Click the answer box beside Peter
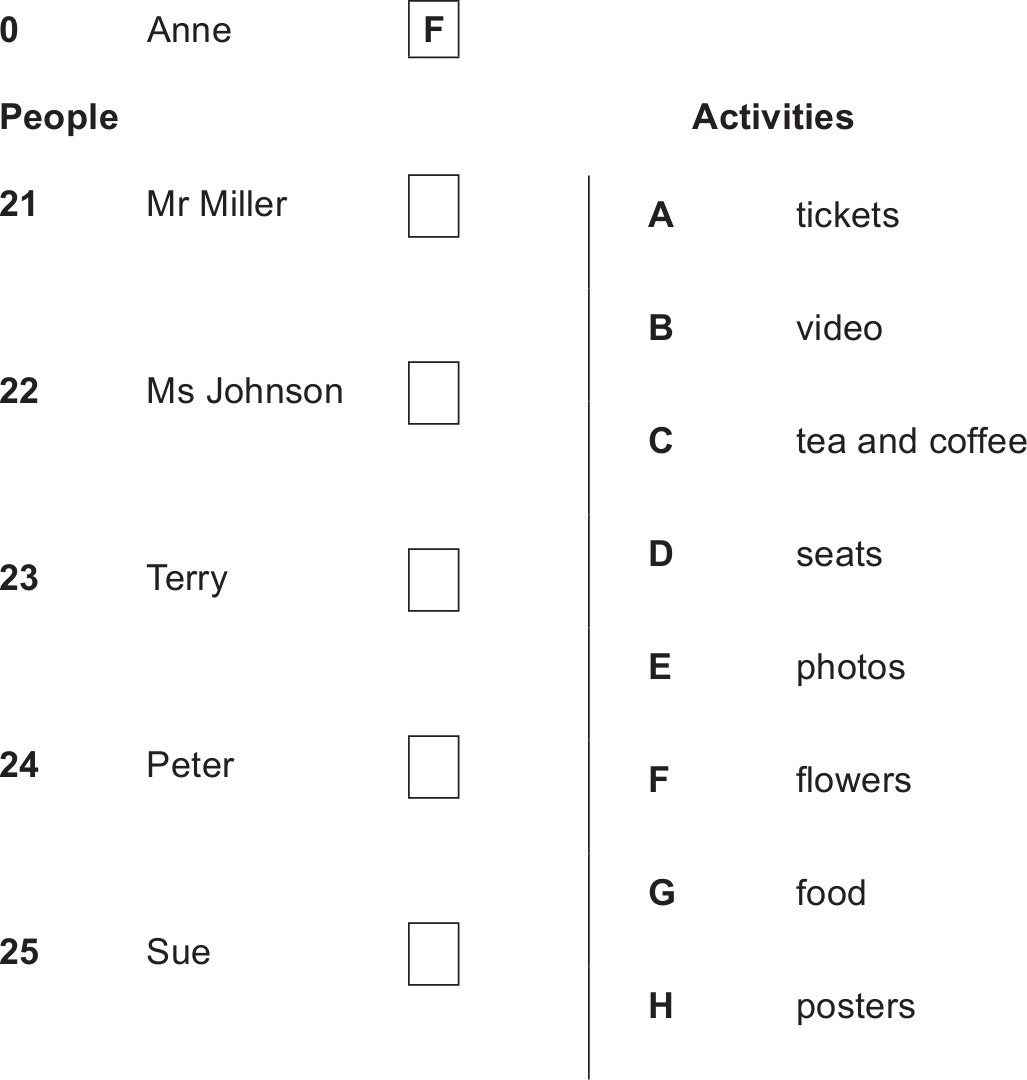This screenshot has width=1027, height=1080. point(433,767)
